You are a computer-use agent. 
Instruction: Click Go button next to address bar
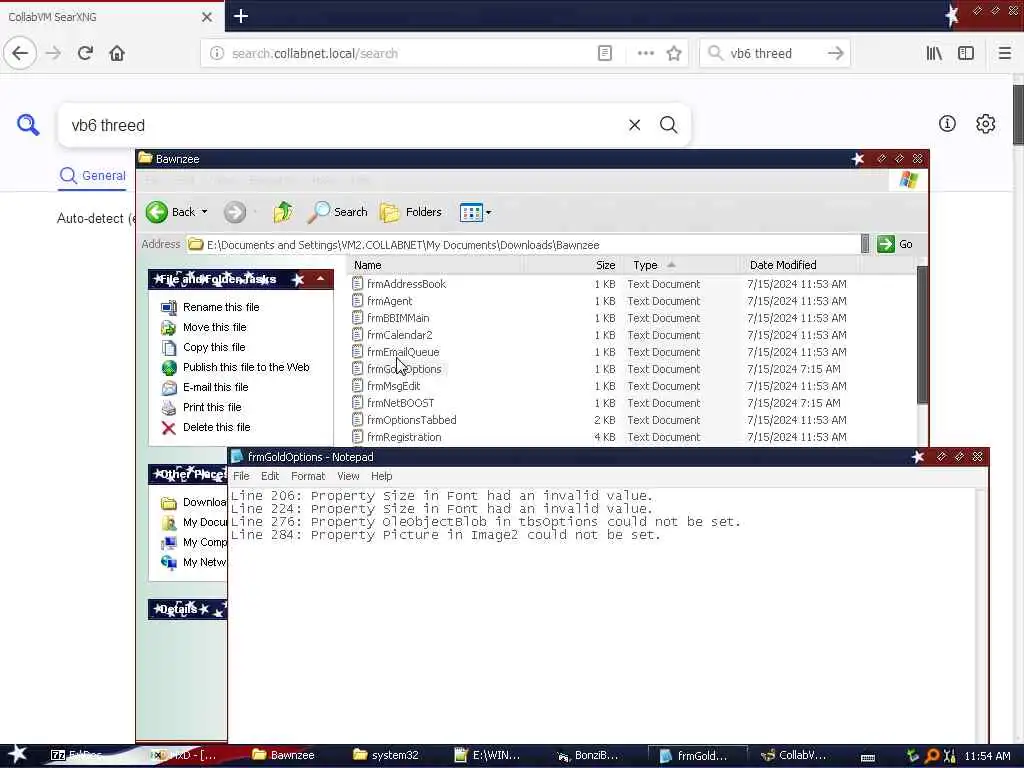point(895,244)
